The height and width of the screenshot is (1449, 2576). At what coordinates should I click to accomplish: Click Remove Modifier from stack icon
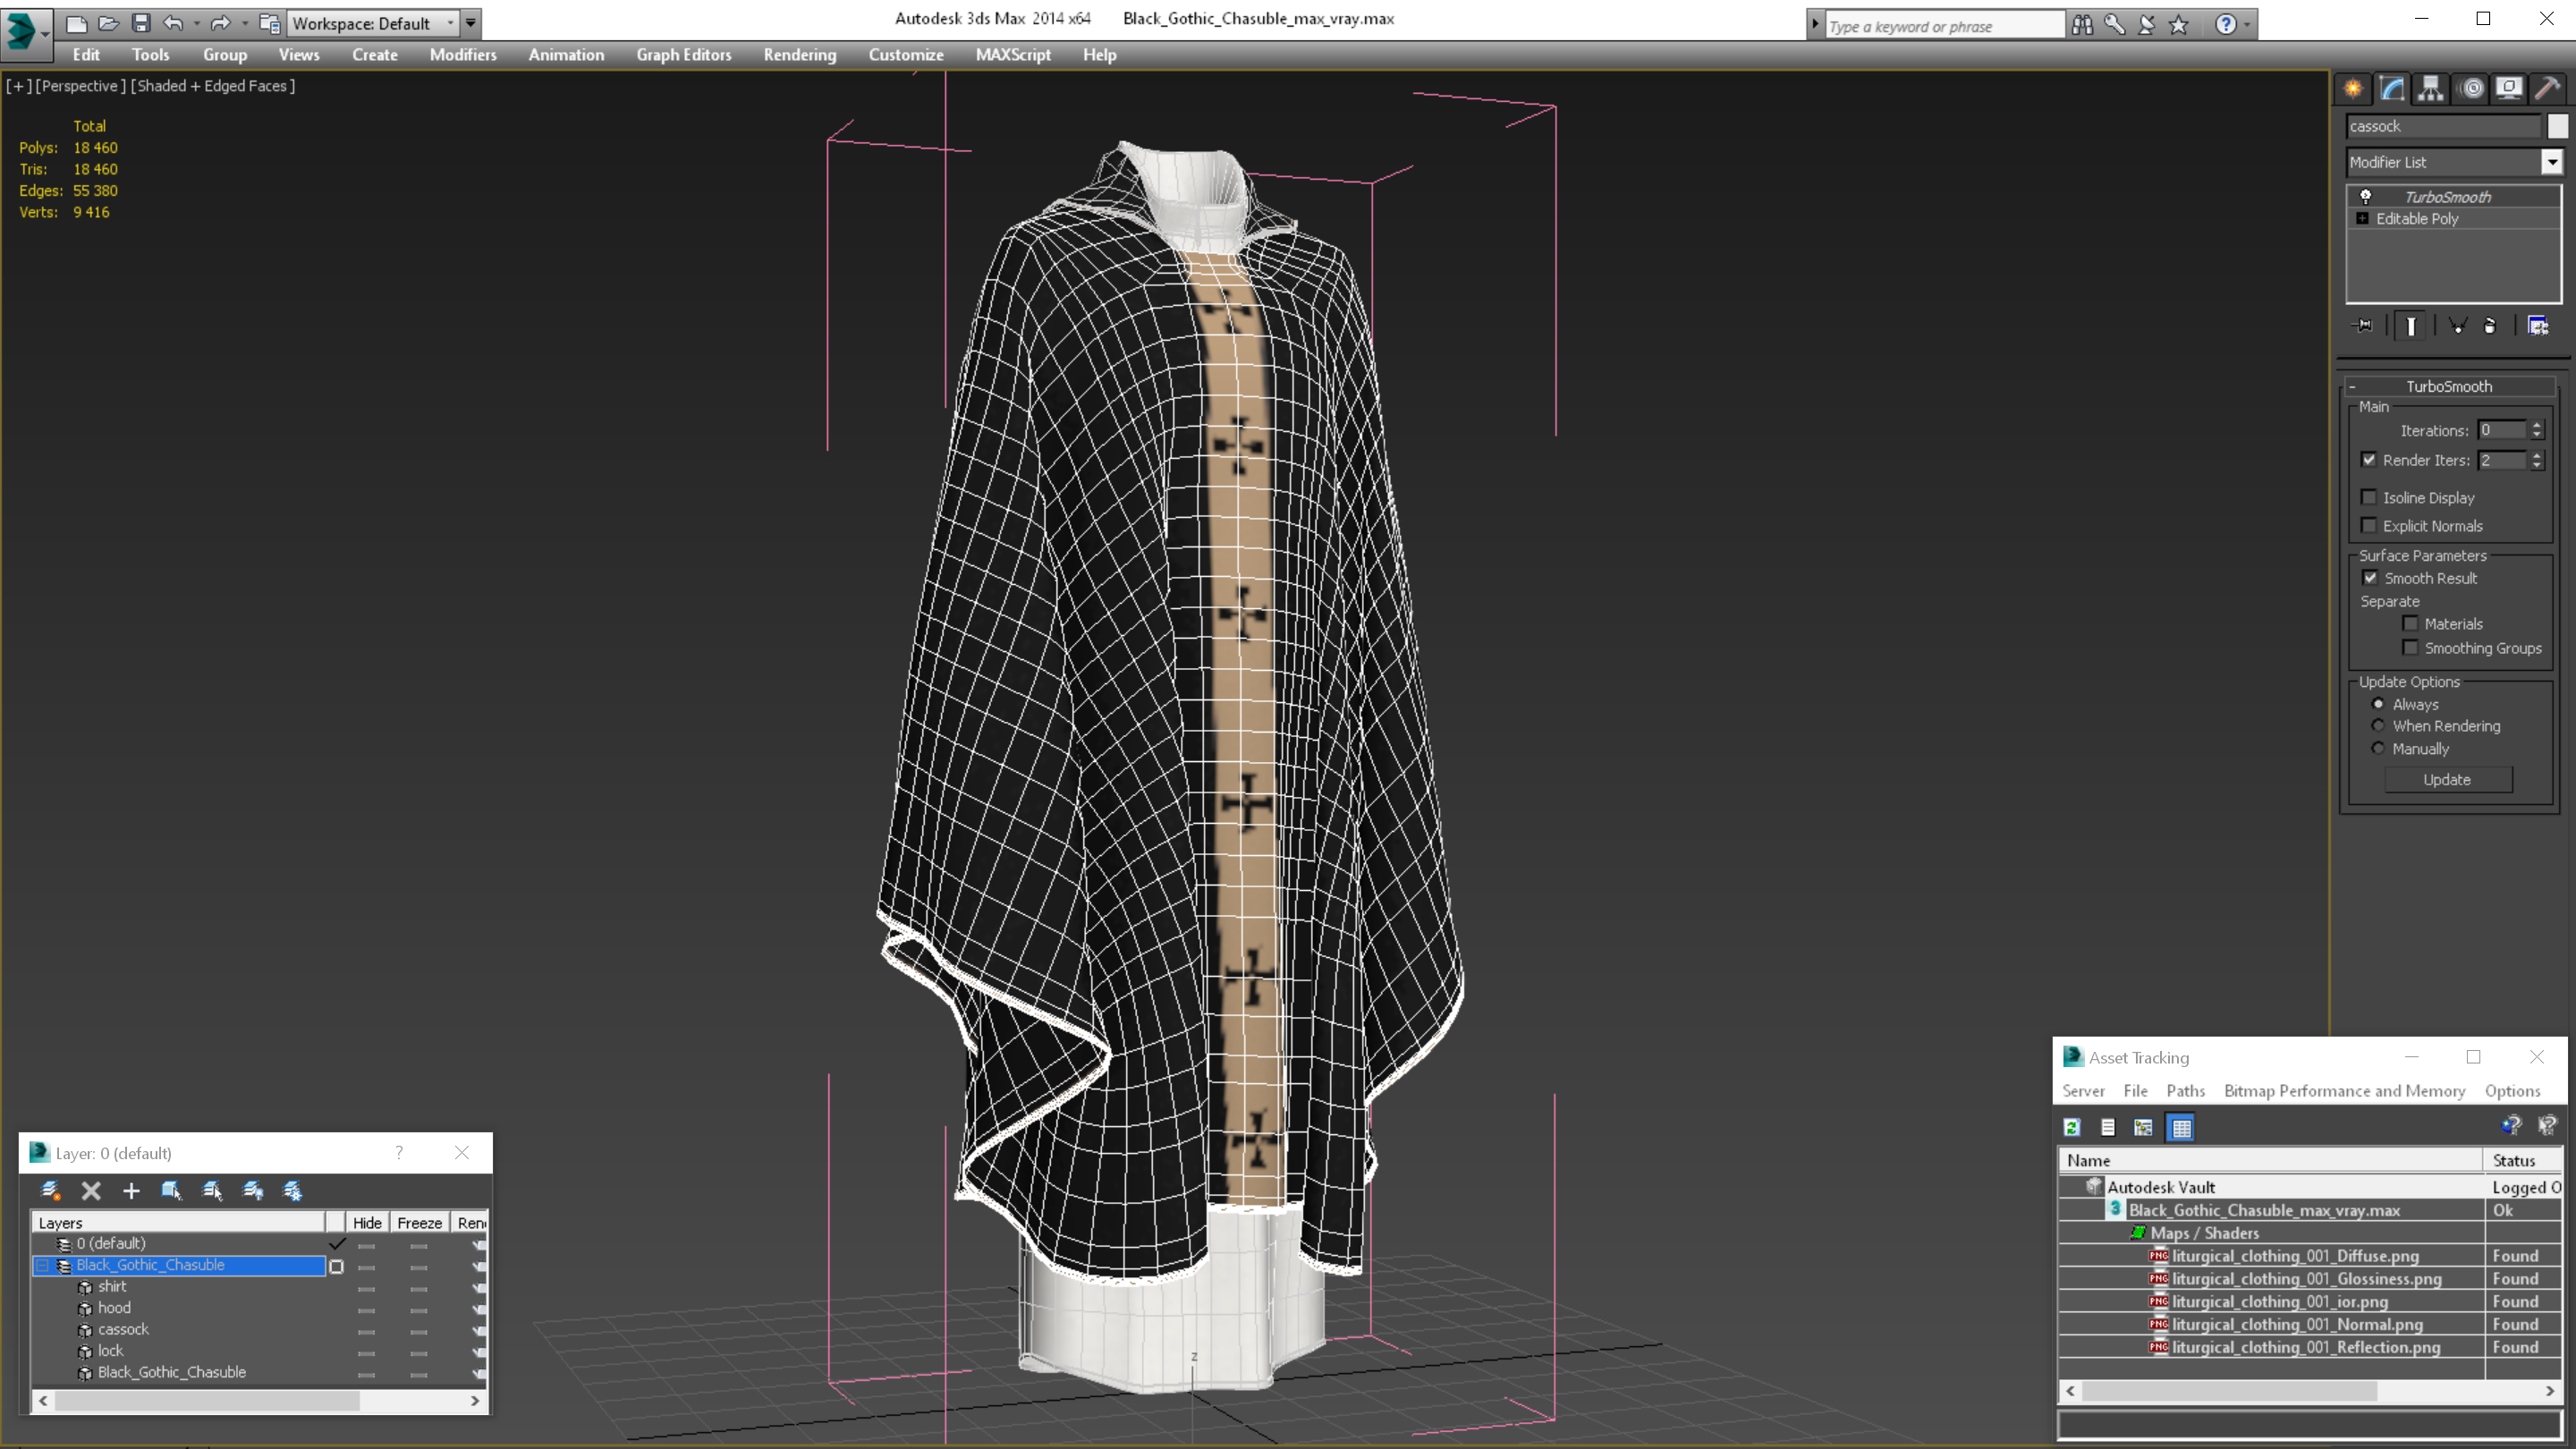point(2490,326)
